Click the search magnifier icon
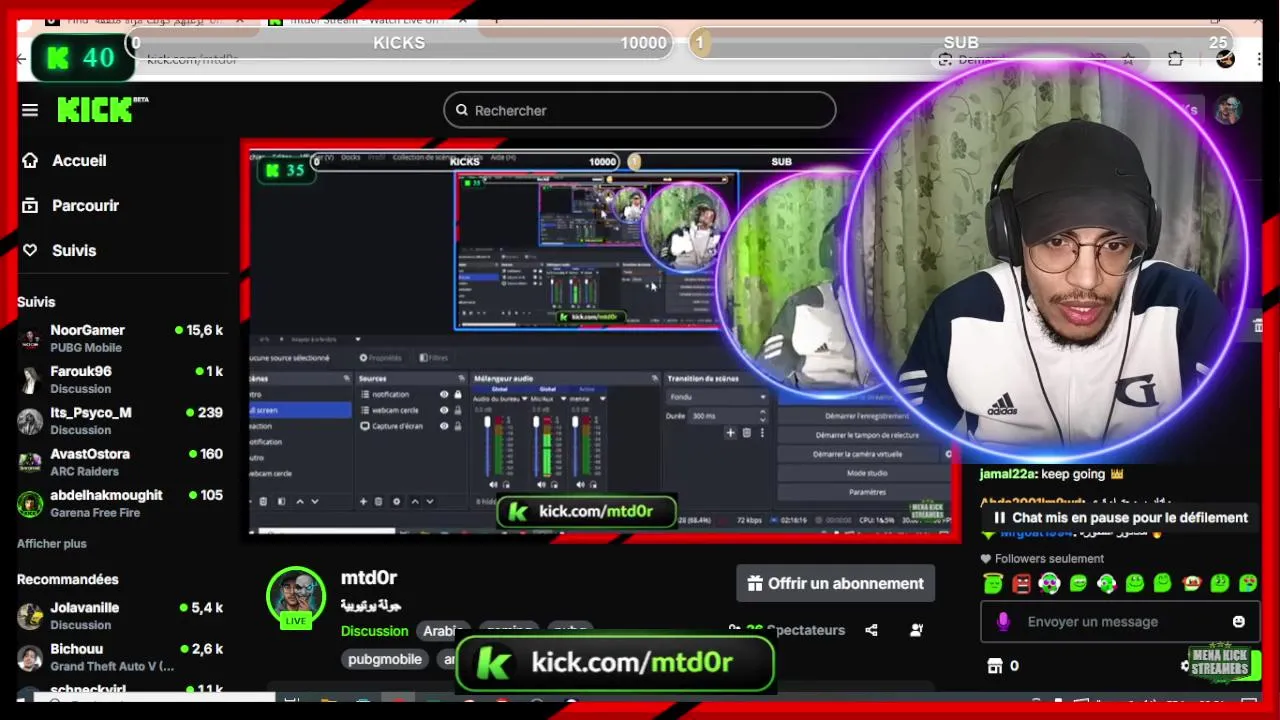This screenshot has height=720, width=1280. (x=462, y=110)
